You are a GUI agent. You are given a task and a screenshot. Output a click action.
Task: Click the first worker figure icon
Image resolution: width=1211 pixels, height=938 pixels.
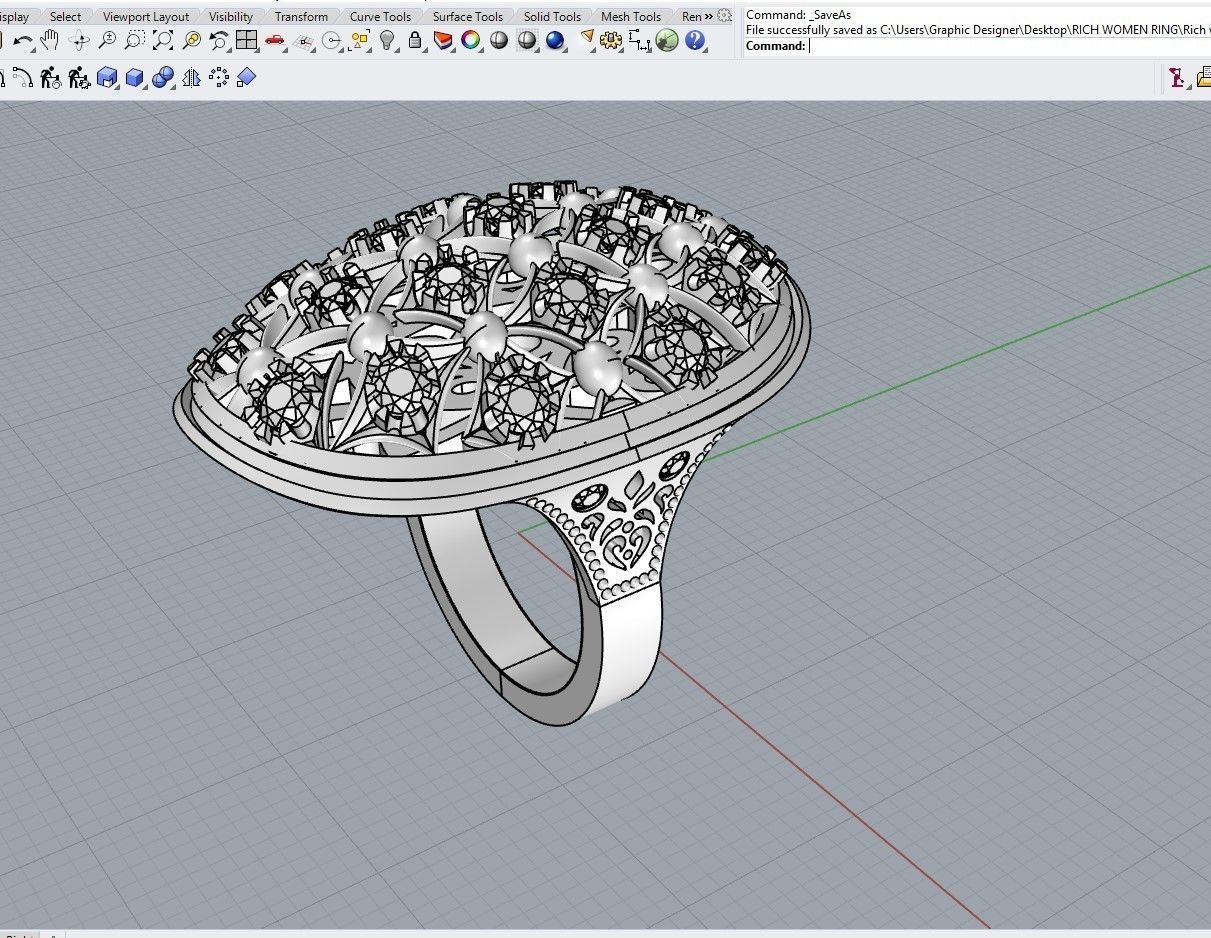coord(50,78)
